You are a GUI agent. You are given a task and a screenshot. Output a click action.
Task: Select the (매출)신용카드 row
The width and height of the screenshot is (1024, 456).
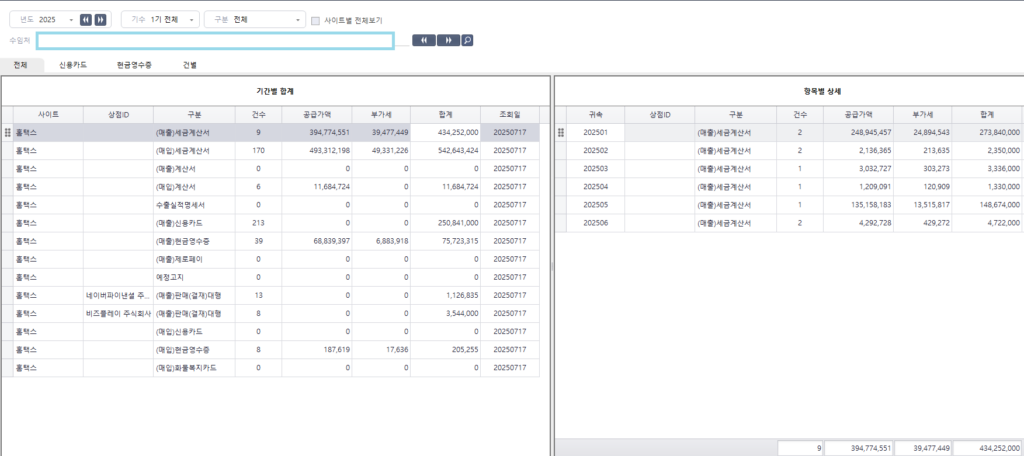point(180,222)
